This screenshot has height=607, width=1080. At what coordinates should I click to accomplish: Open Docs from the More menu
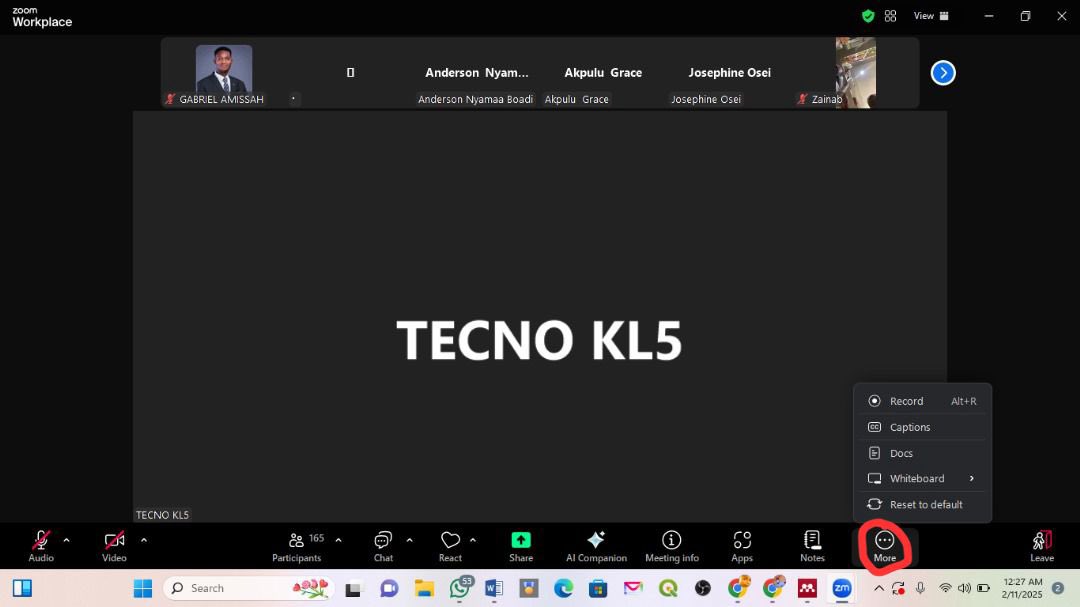922,453
